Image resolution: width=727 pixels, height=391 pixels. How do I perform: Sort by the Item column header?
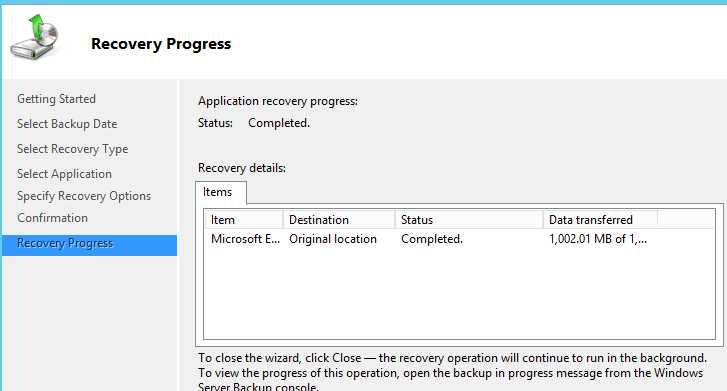(x=244, y=220)
